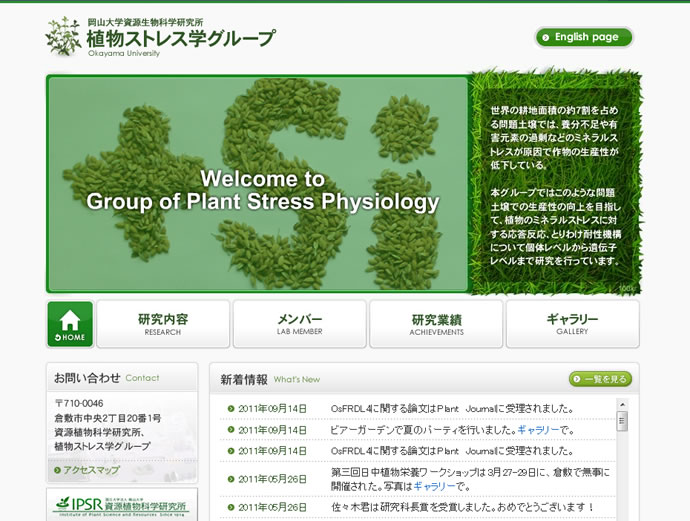Click the news list scrollbar thumb

pyautogui.click(x=622, y=421)
